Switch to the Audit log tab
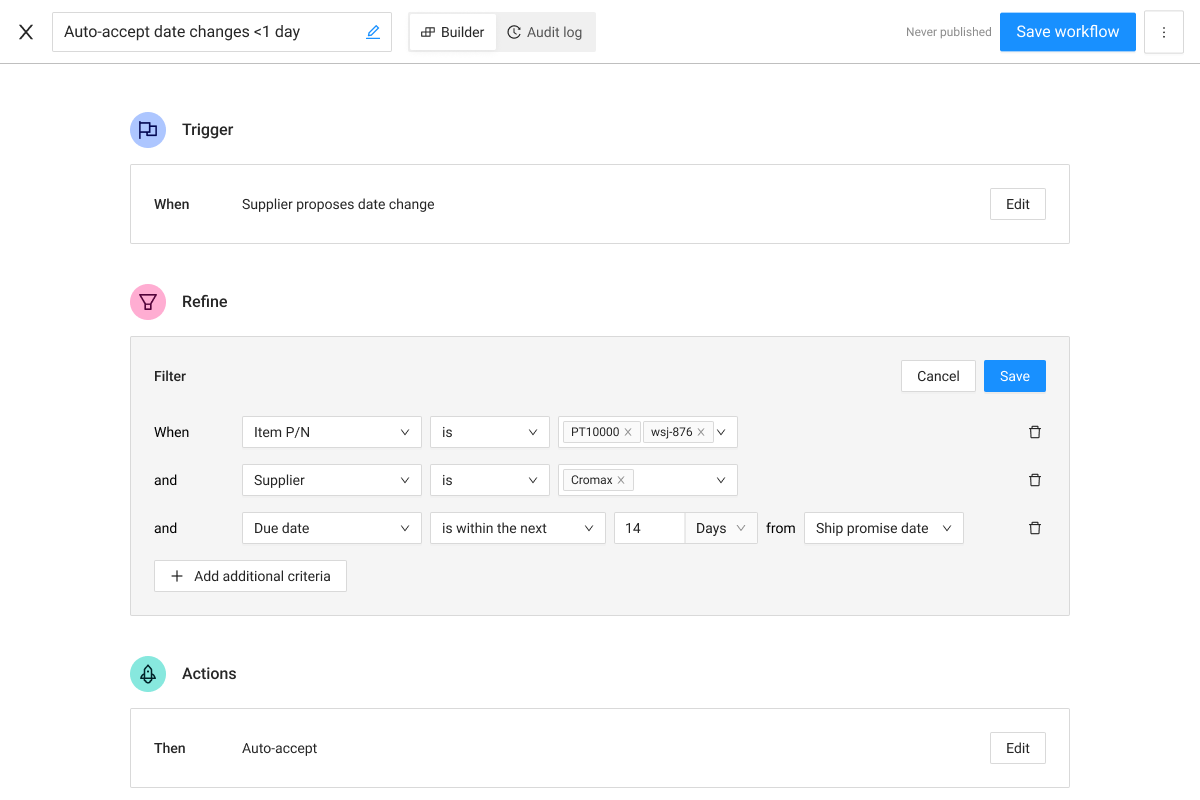 (x=545, y=32)
